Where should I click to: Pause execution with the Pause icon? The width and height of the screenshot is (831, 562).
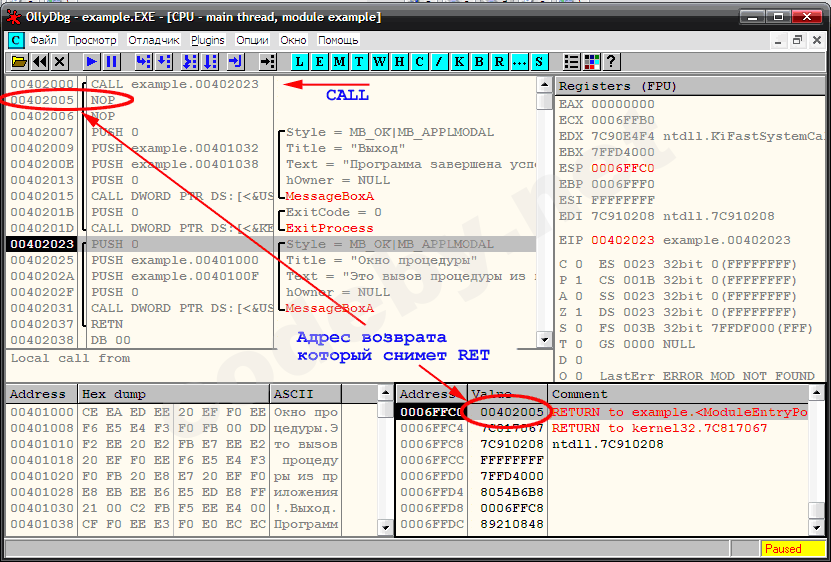tap(111, 62)
